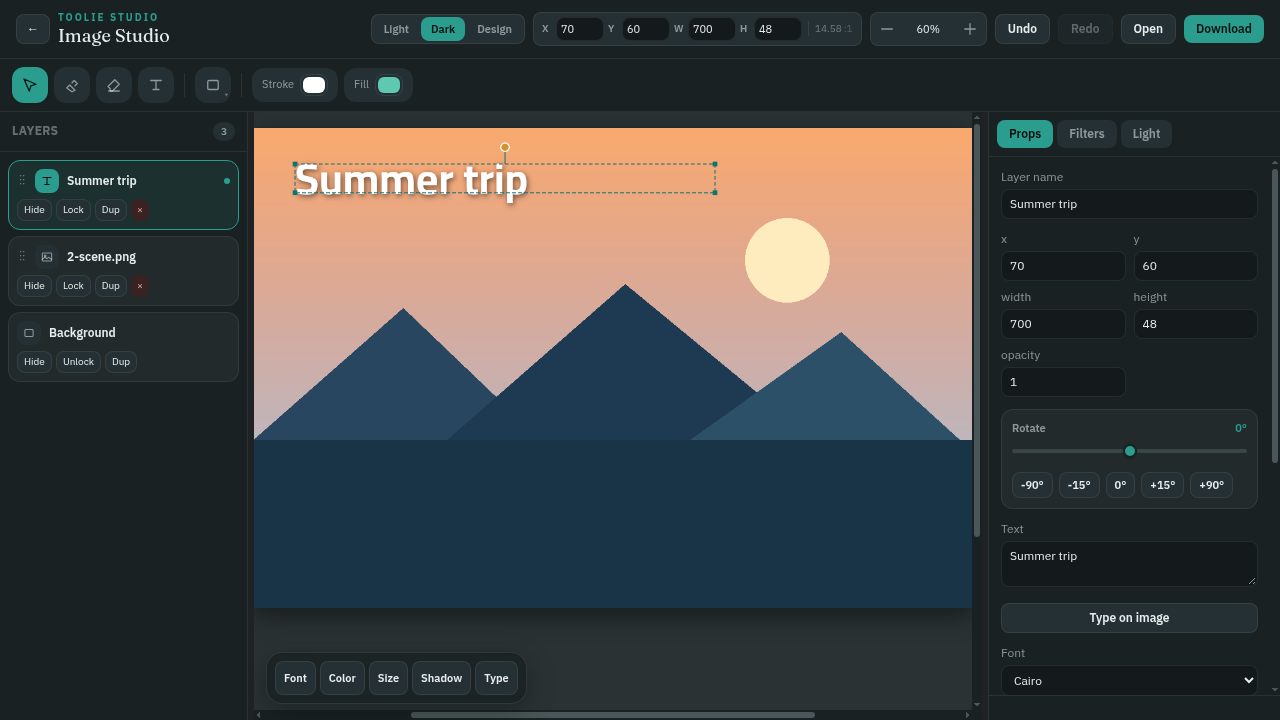Image resolution: width=1280 pixels, height=720 pixels.
Task: Hide the Background layer
Action: pos(34,362)
